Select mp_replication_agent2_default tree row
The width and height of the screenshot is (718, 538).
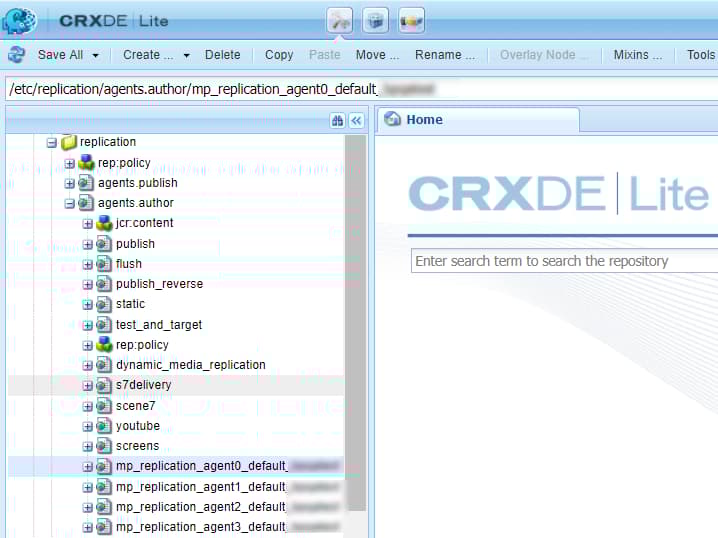pyautogui.click(x=176, y=507)
